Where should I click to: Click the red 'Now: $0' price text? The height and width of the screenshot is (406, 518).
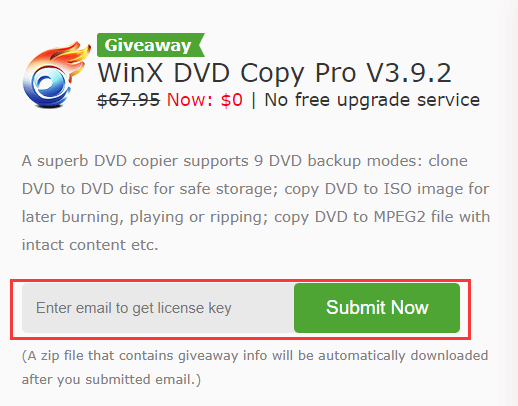pos(205,100)
